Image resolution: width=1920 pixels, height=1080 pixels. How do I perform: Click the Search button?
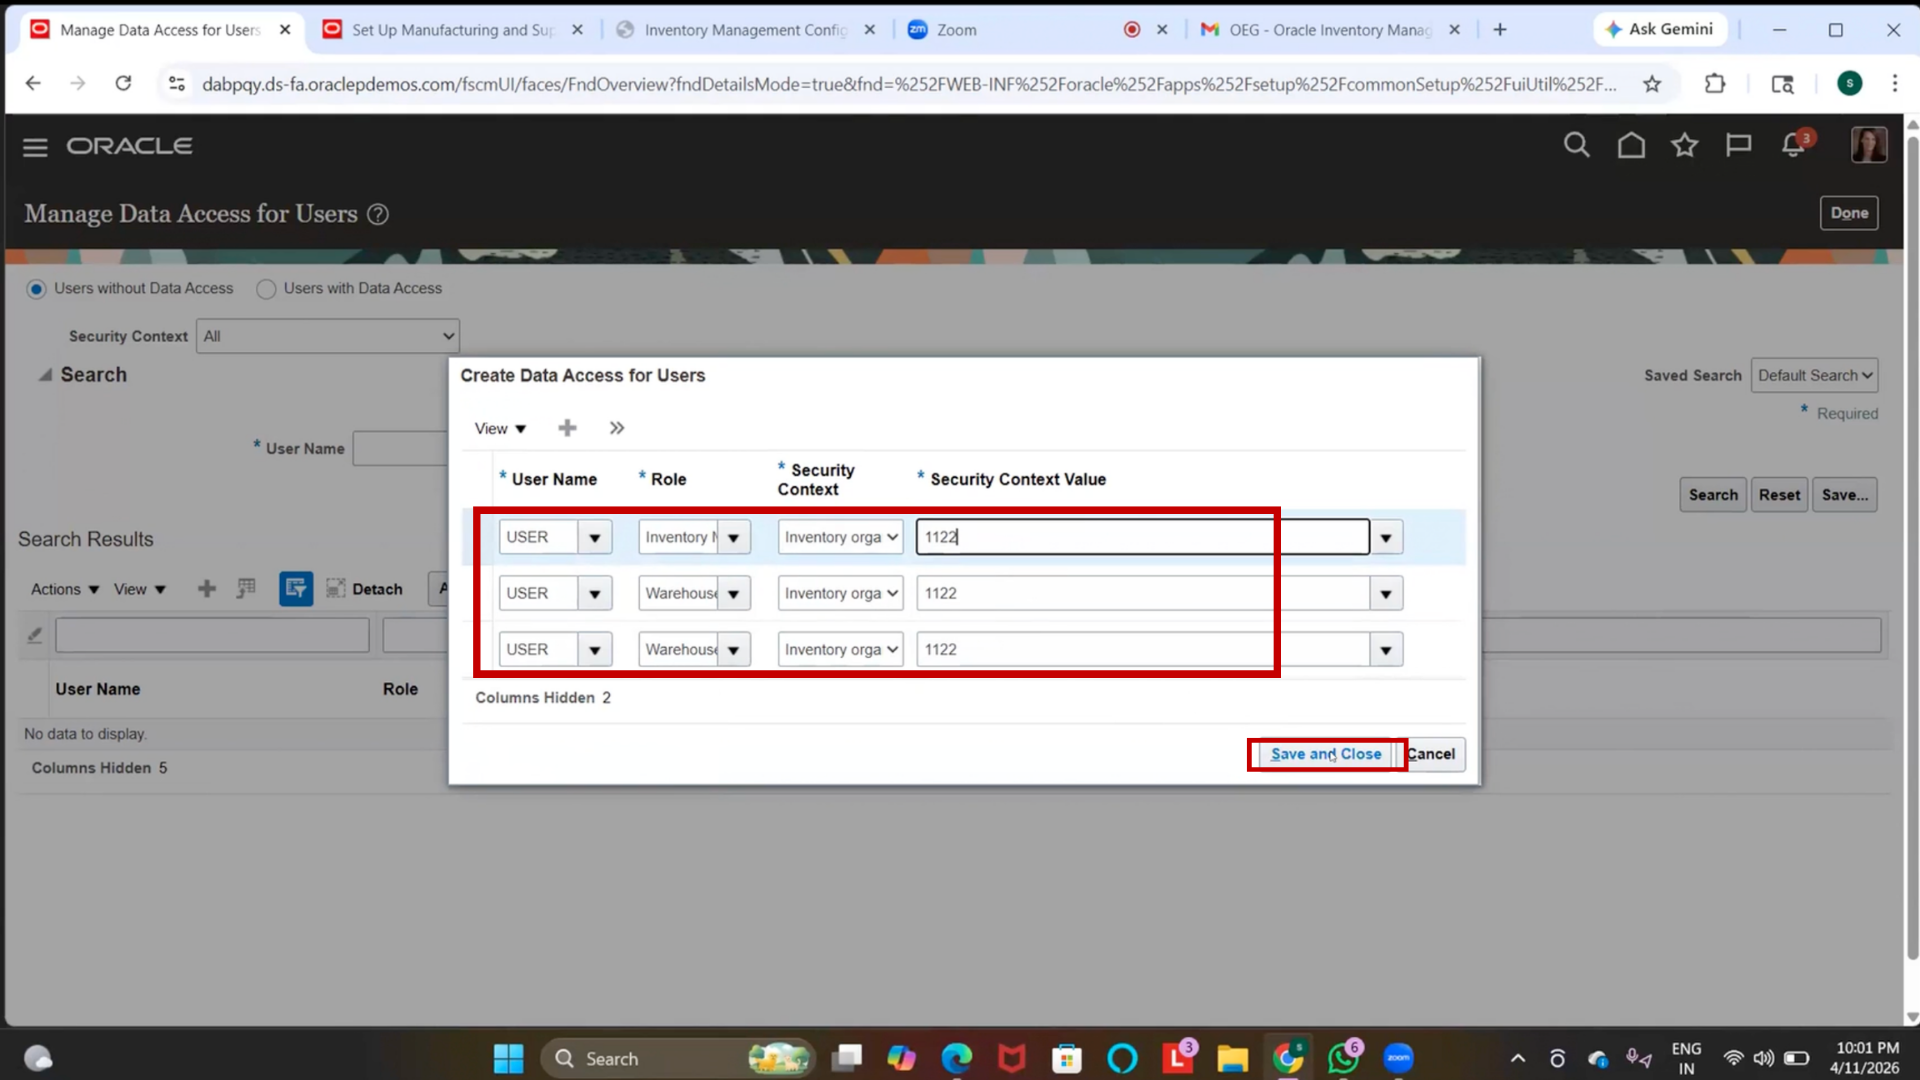point(1713,495)
